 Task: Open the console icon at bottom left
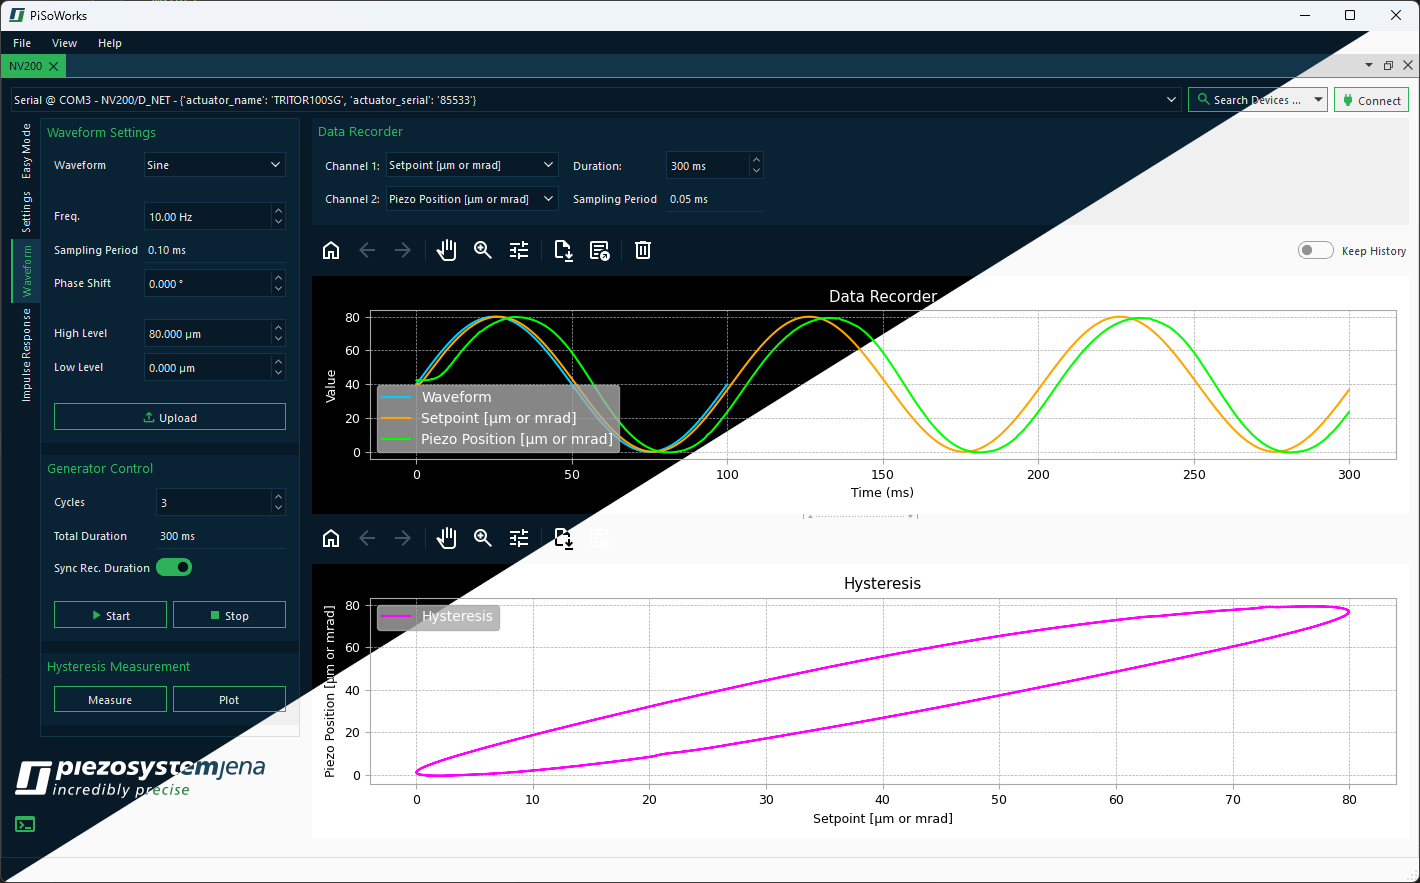tap(25, 824)
